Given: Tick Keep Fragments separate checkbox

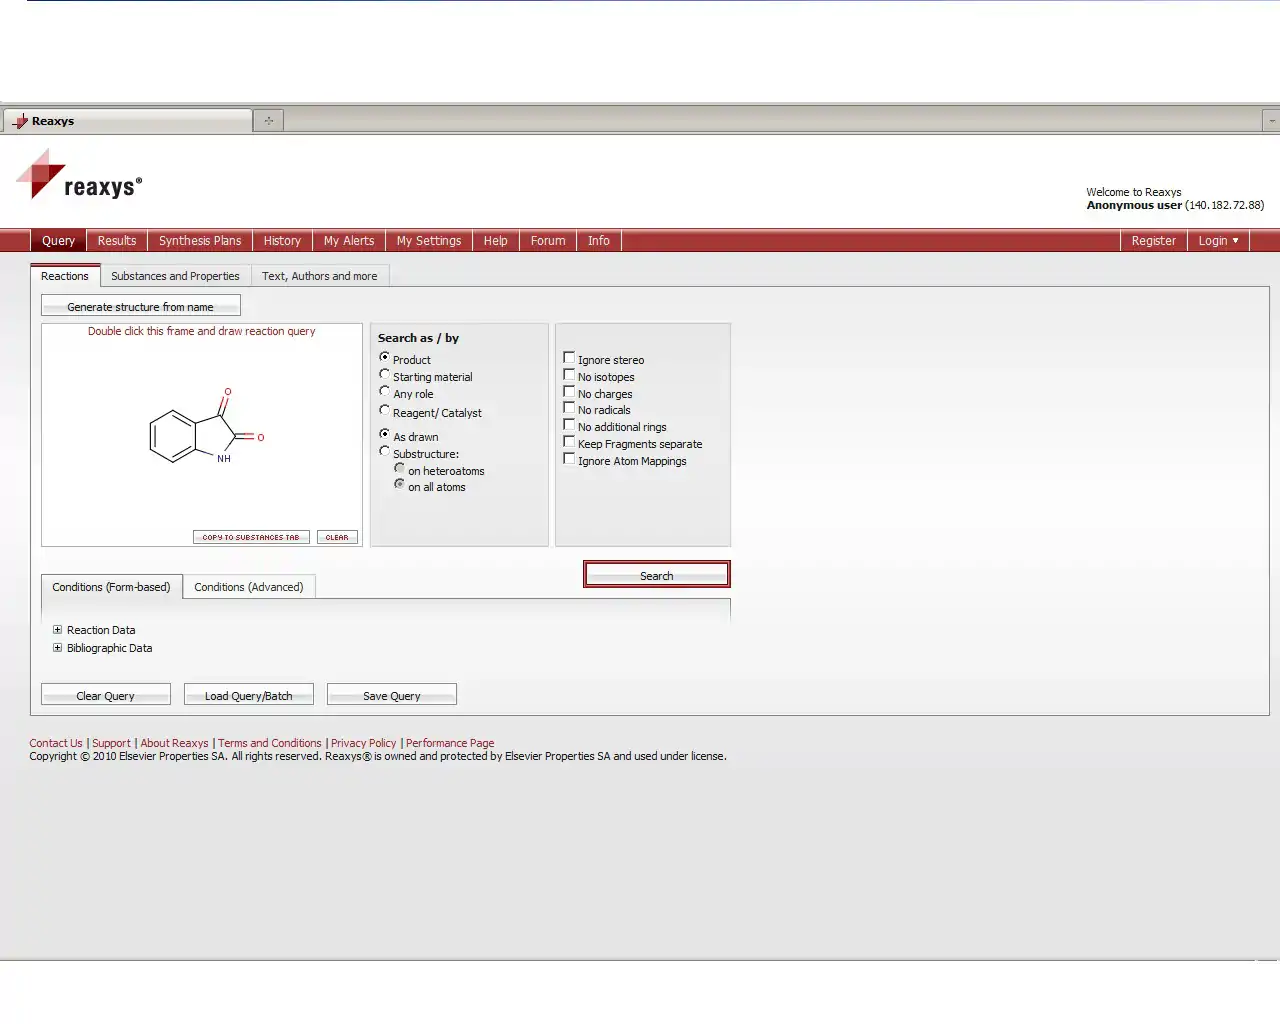Looking at the screenshot, I should click(x=569, y=442).
